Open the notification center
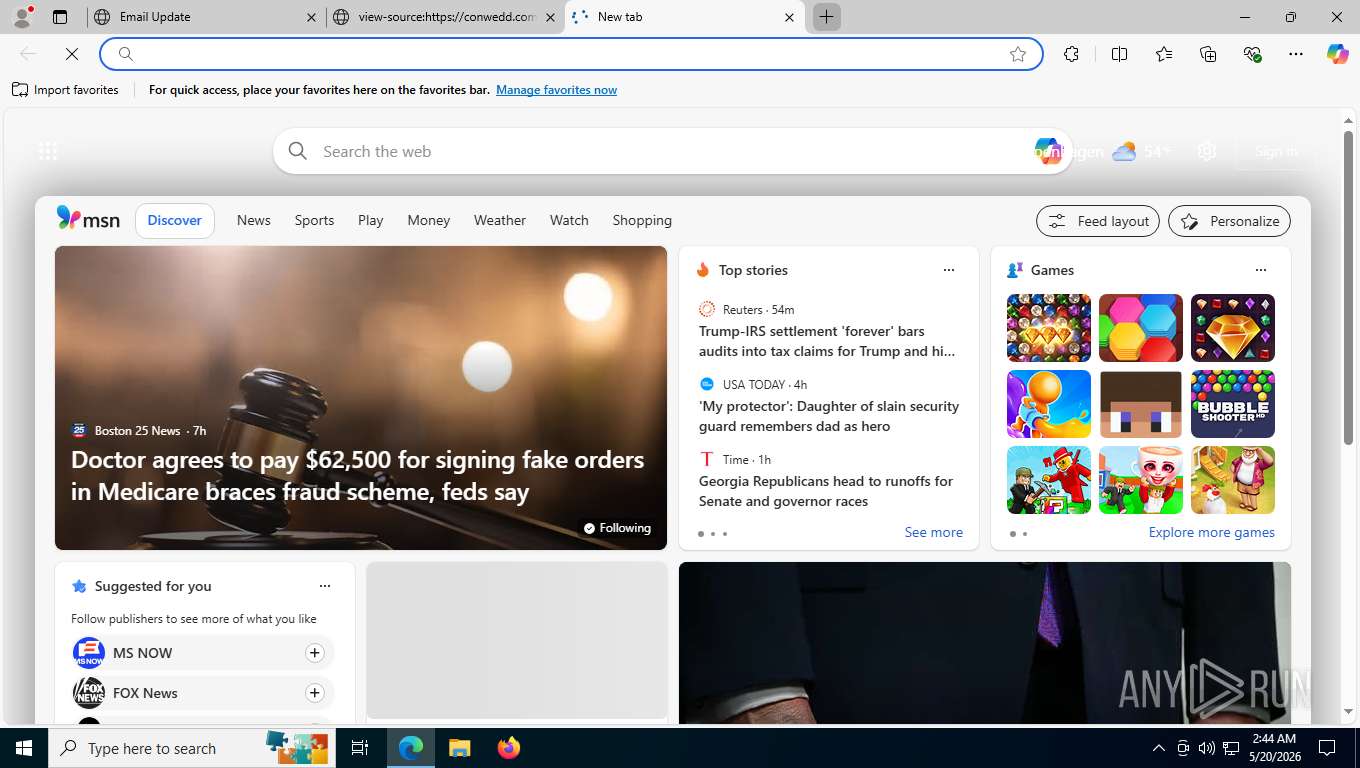The image size is (1360, 768). (x=1327, y=748)
